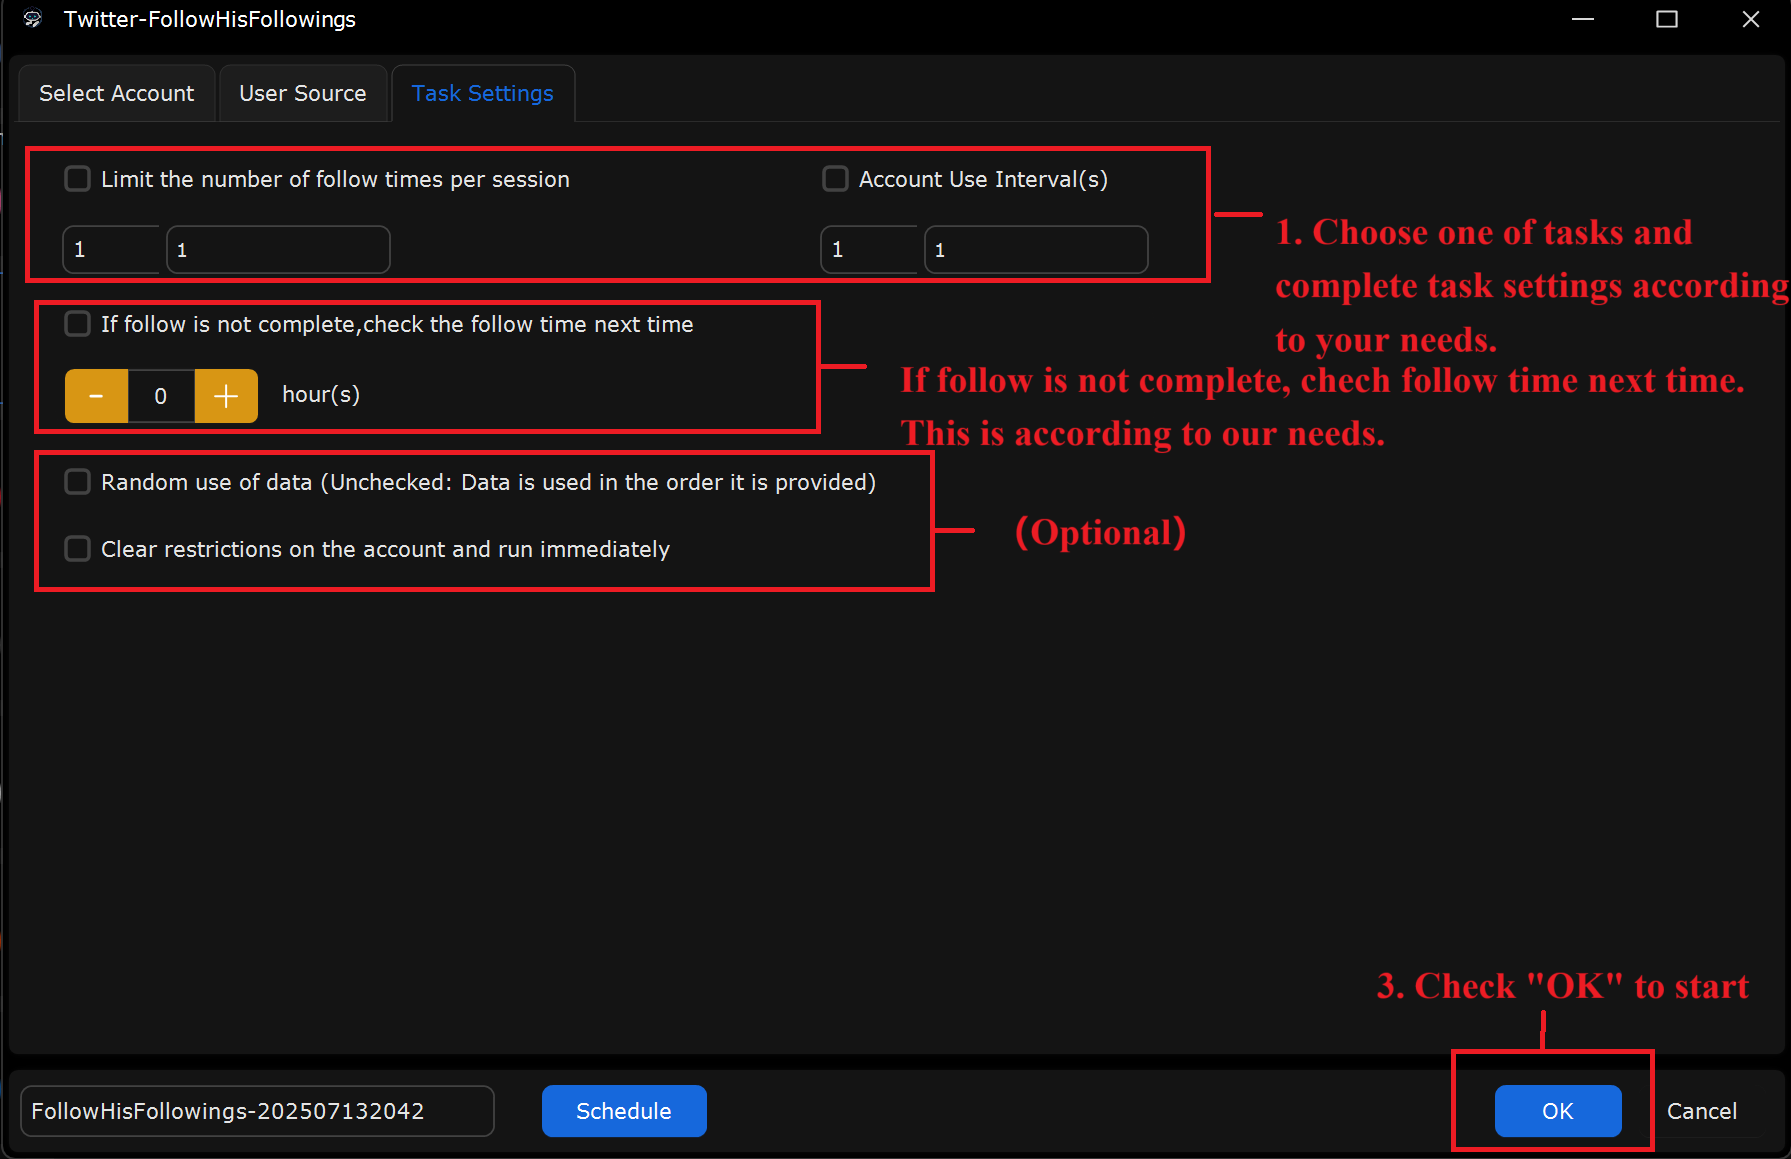This screenshot has width=1791, height=1159.
Task: Click OK to start the task
Action: 1558,1111
